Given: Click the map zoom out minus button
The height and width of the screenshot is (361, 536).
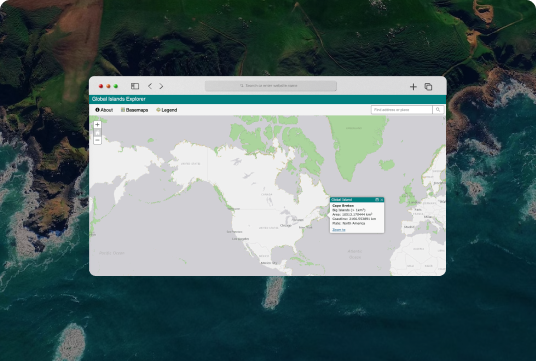Looking at the screenshot, I should (97, 141).
